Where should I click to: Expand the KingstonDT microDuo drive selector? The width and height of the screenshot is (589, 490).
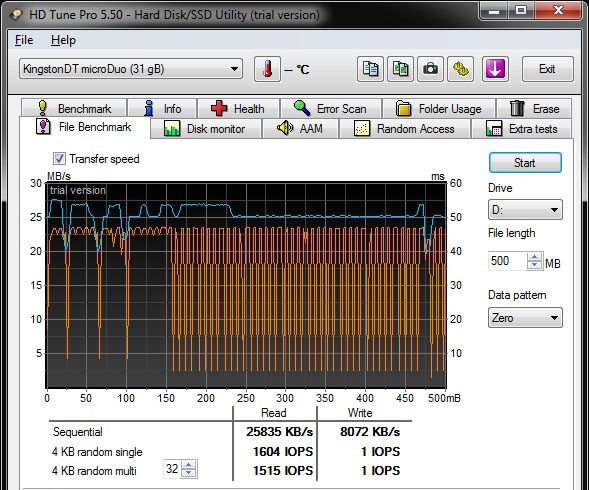click(131, 69)
